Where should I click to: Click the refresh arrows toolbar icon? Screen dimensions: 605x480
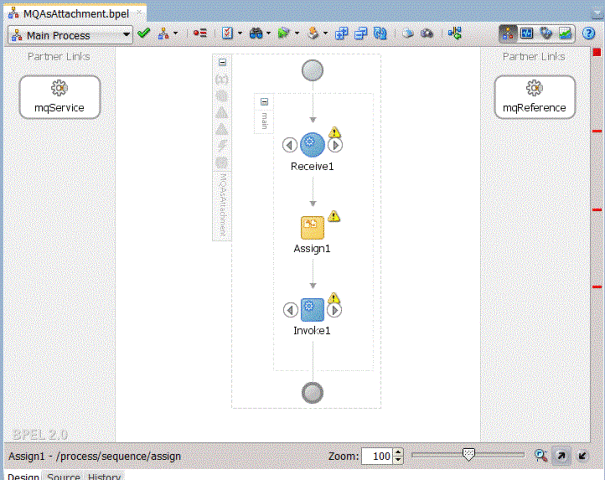(380, 34)
